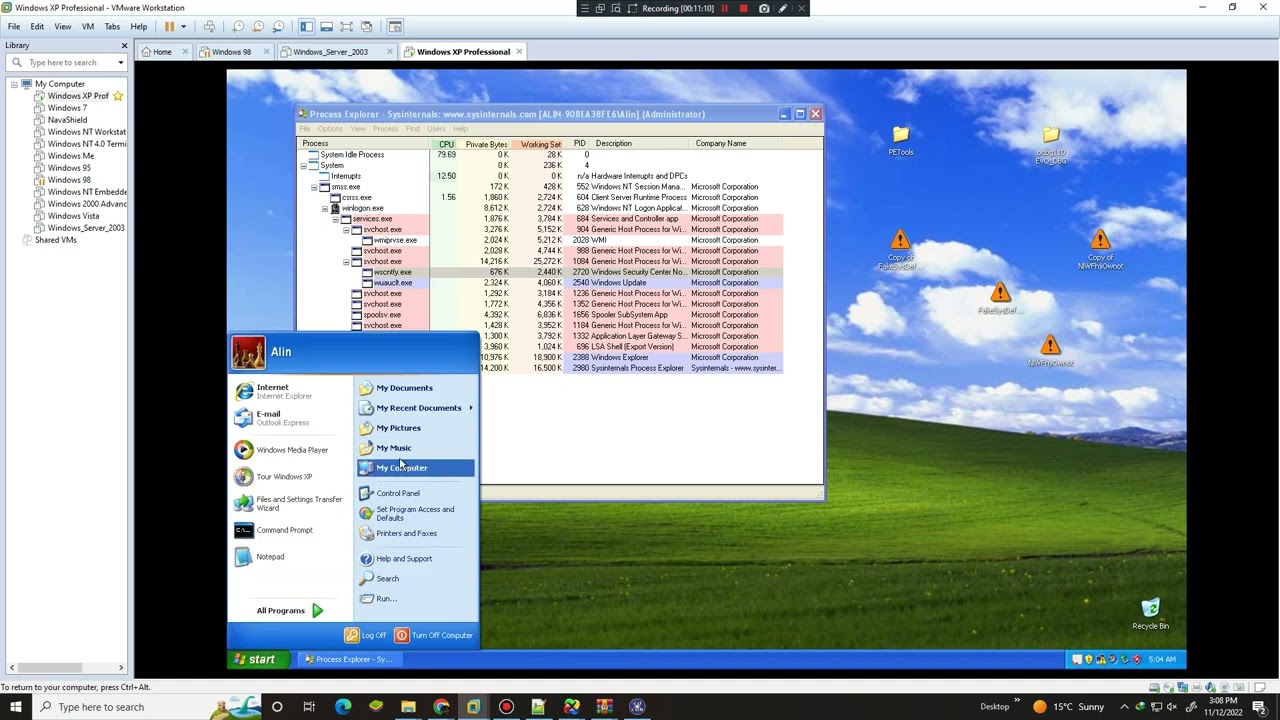Collapse the System process tree node
Screen dimensions: 1280x720
pyautogui.click(x=303, y=165)
